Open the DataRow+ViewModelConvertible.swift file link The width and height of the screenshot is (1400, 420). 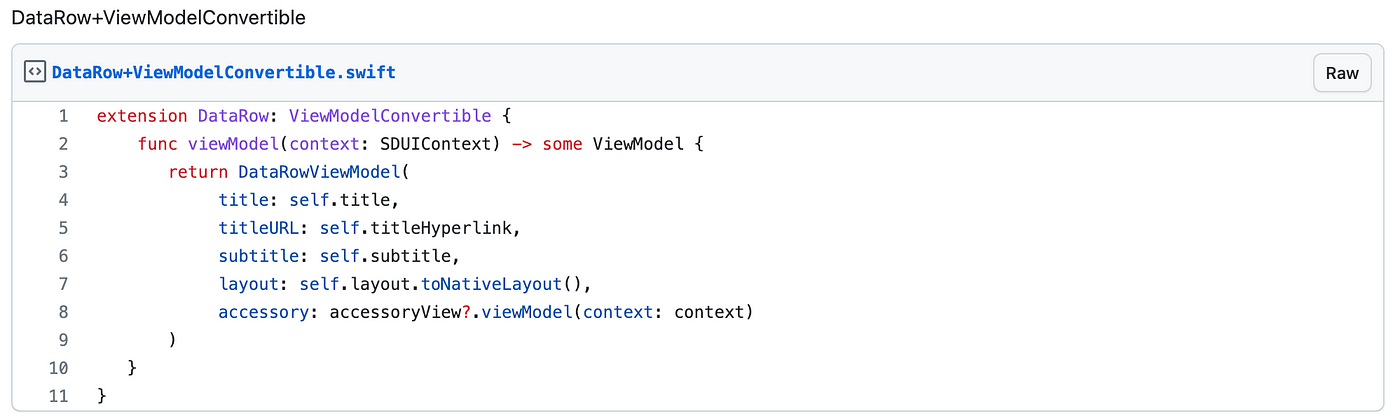point(223,72)
